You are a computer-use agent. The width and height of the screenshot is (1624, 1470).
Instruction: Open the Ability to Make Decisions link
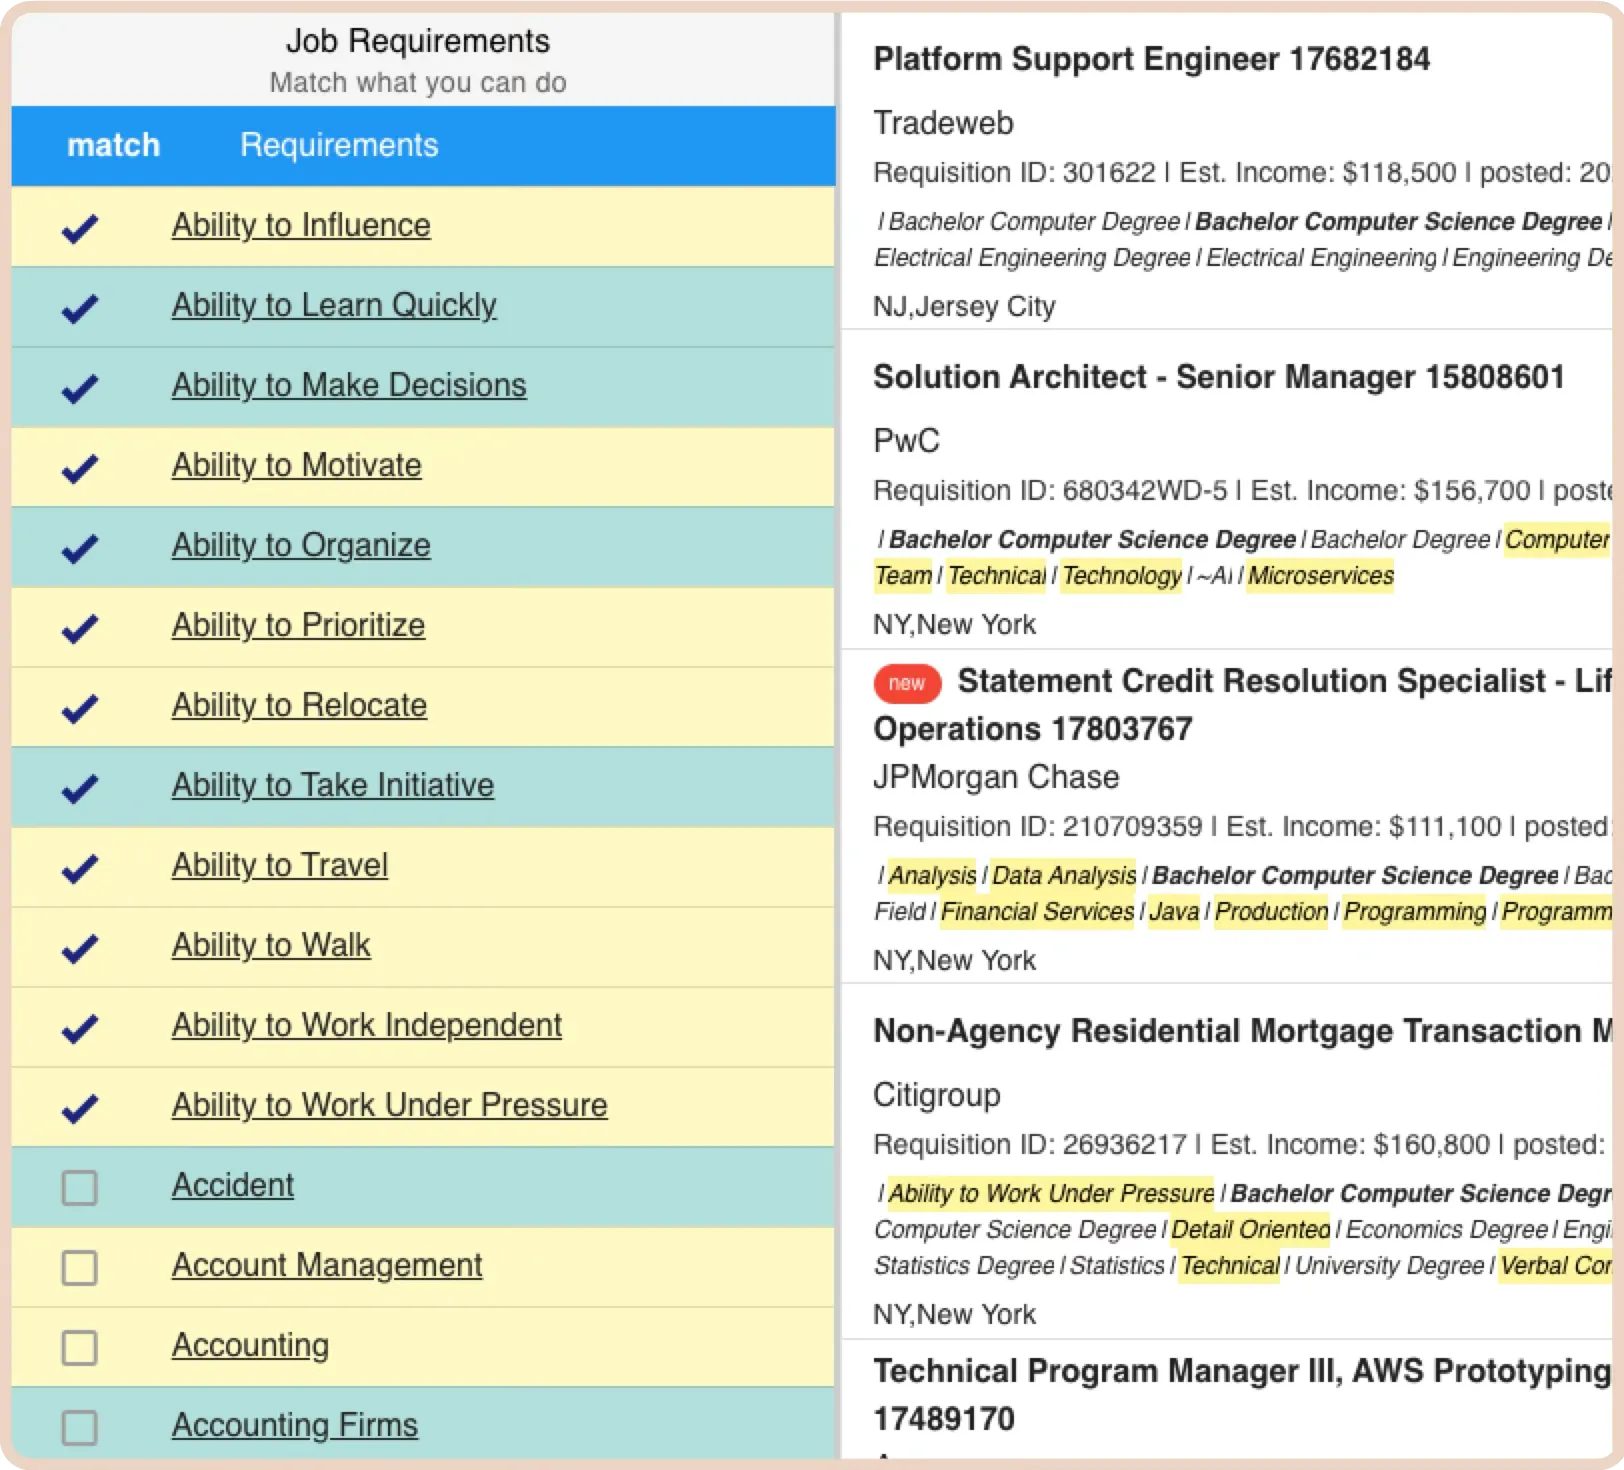349,385
